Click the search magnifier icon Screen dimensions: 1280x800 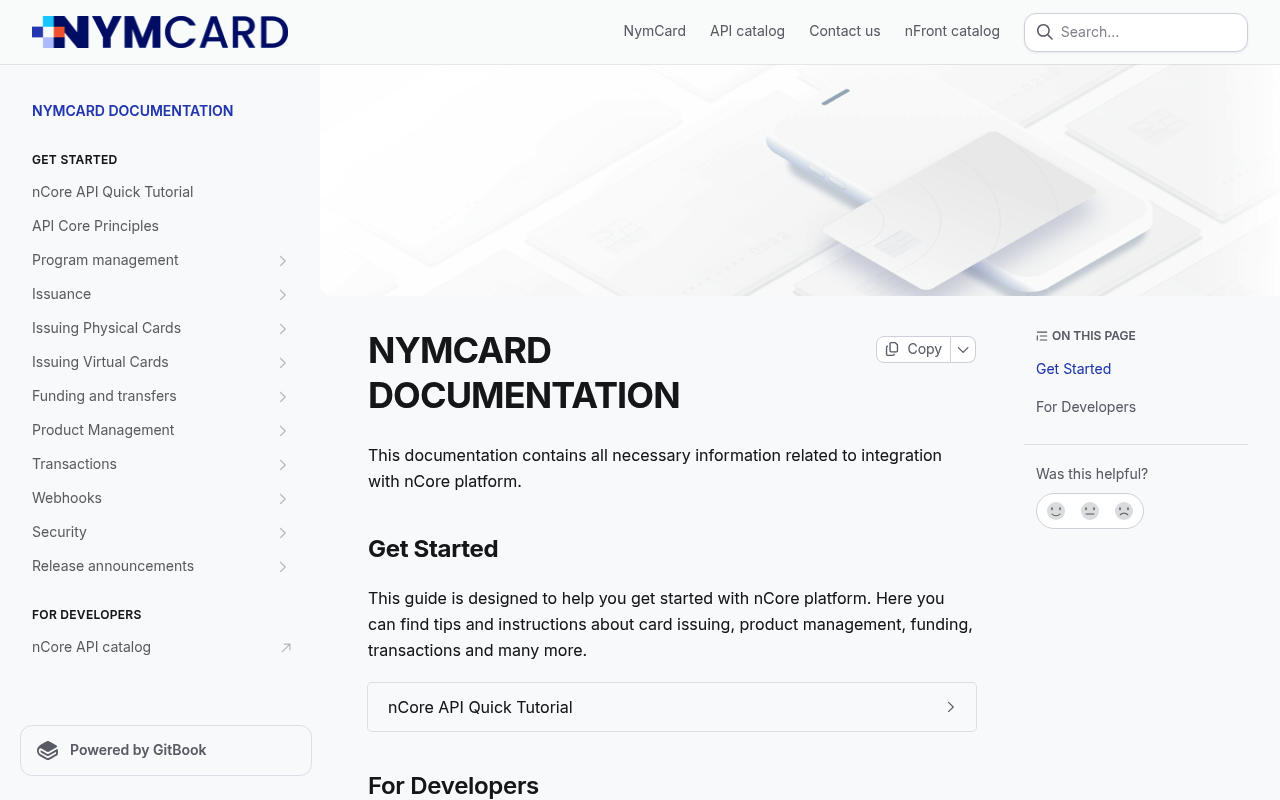click(1044, 32)
